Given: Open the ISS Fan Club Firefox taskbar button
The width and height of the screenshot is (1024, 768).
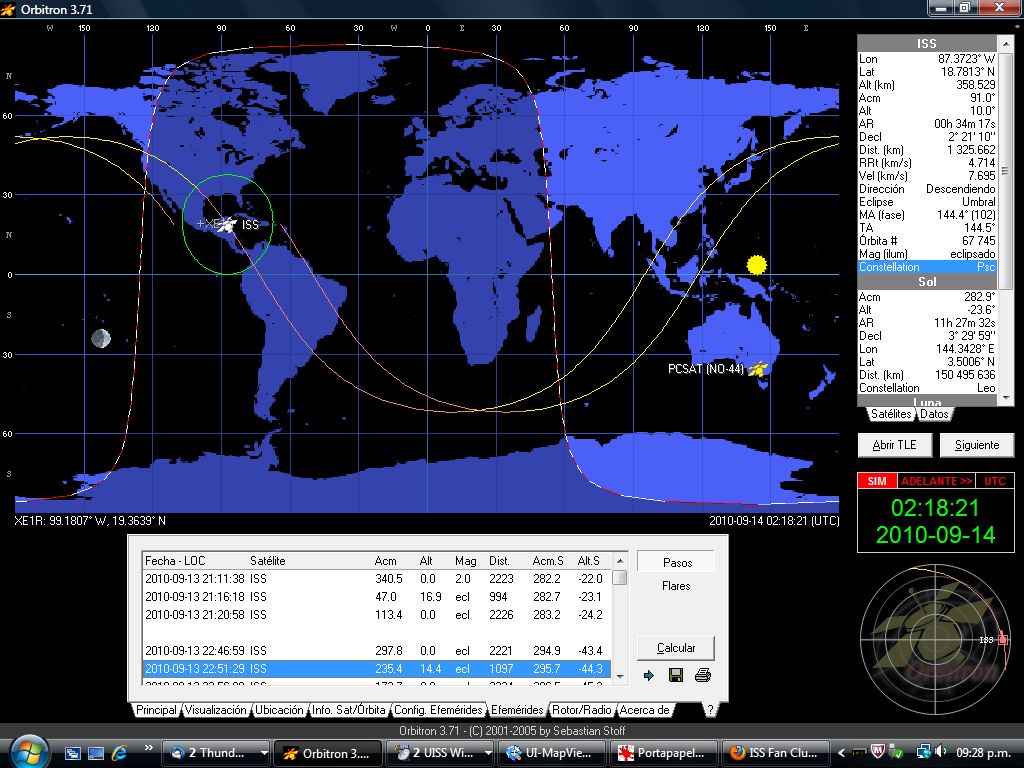Looking at the screenshot, I should (776, 753).
